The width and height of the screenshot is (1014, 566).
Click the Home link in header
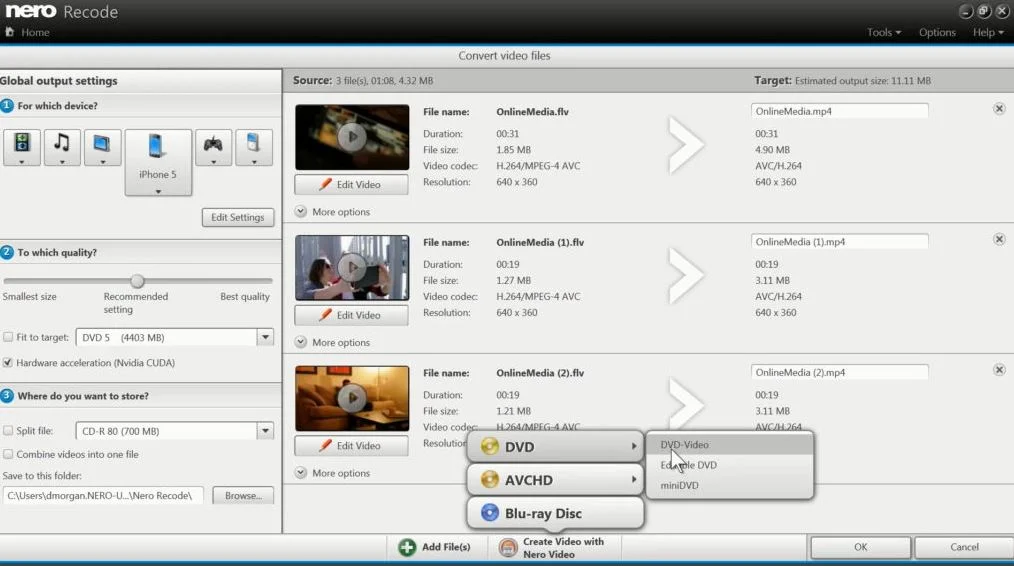(x=35, y=32)
